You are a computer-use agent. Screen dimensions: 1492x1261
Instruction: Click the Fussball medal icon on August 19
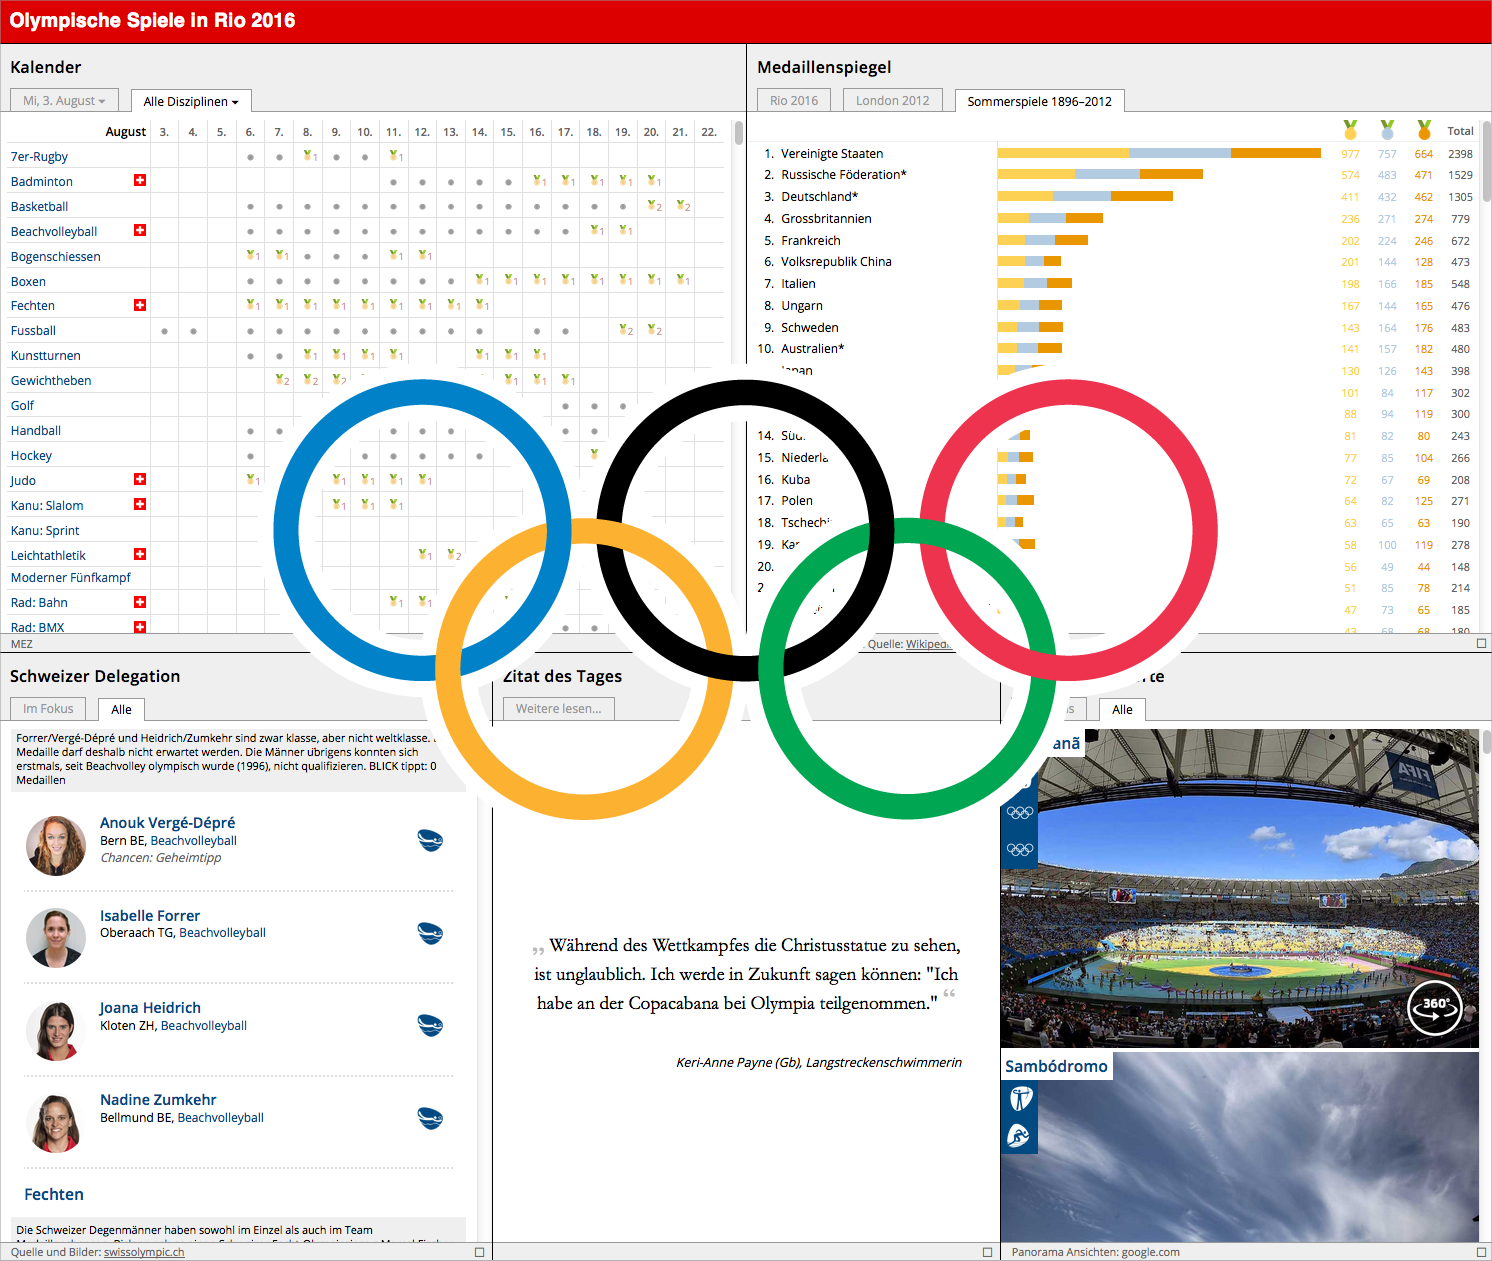coord(626,330)
